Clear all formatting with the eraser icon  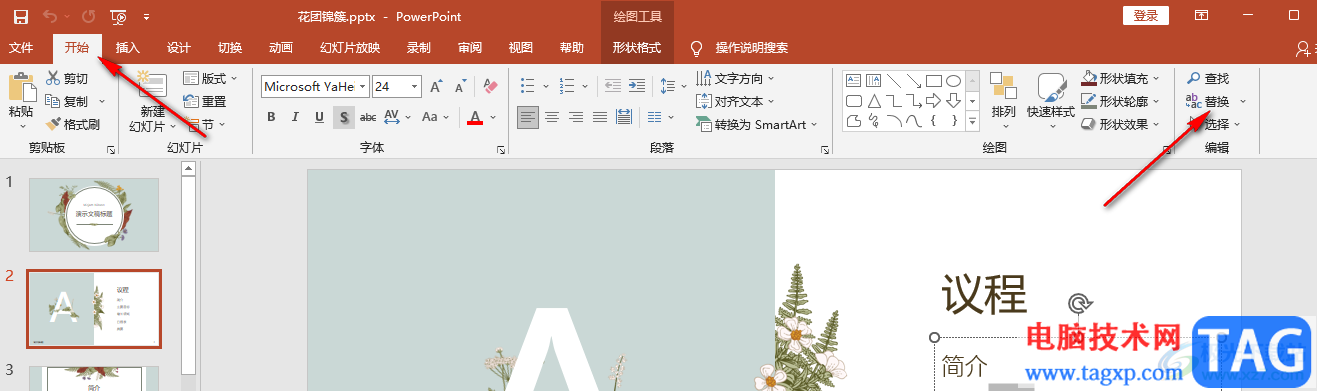click(x=490, y=87)
